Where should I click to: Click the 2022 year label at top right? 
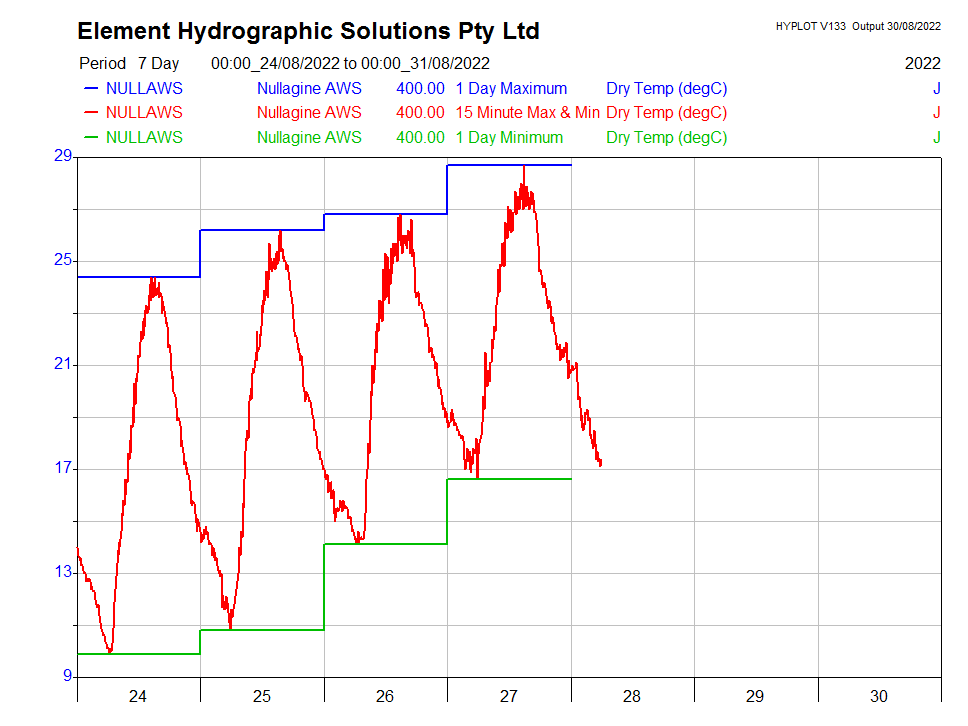[x=922, y=63]
